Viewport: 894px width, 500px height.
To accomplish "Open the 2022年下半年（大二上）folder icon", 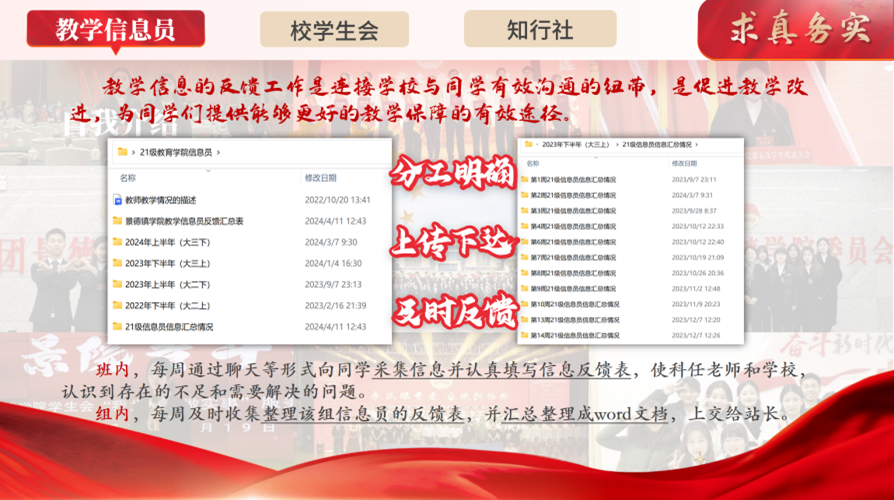I will (x=117, y=305).
